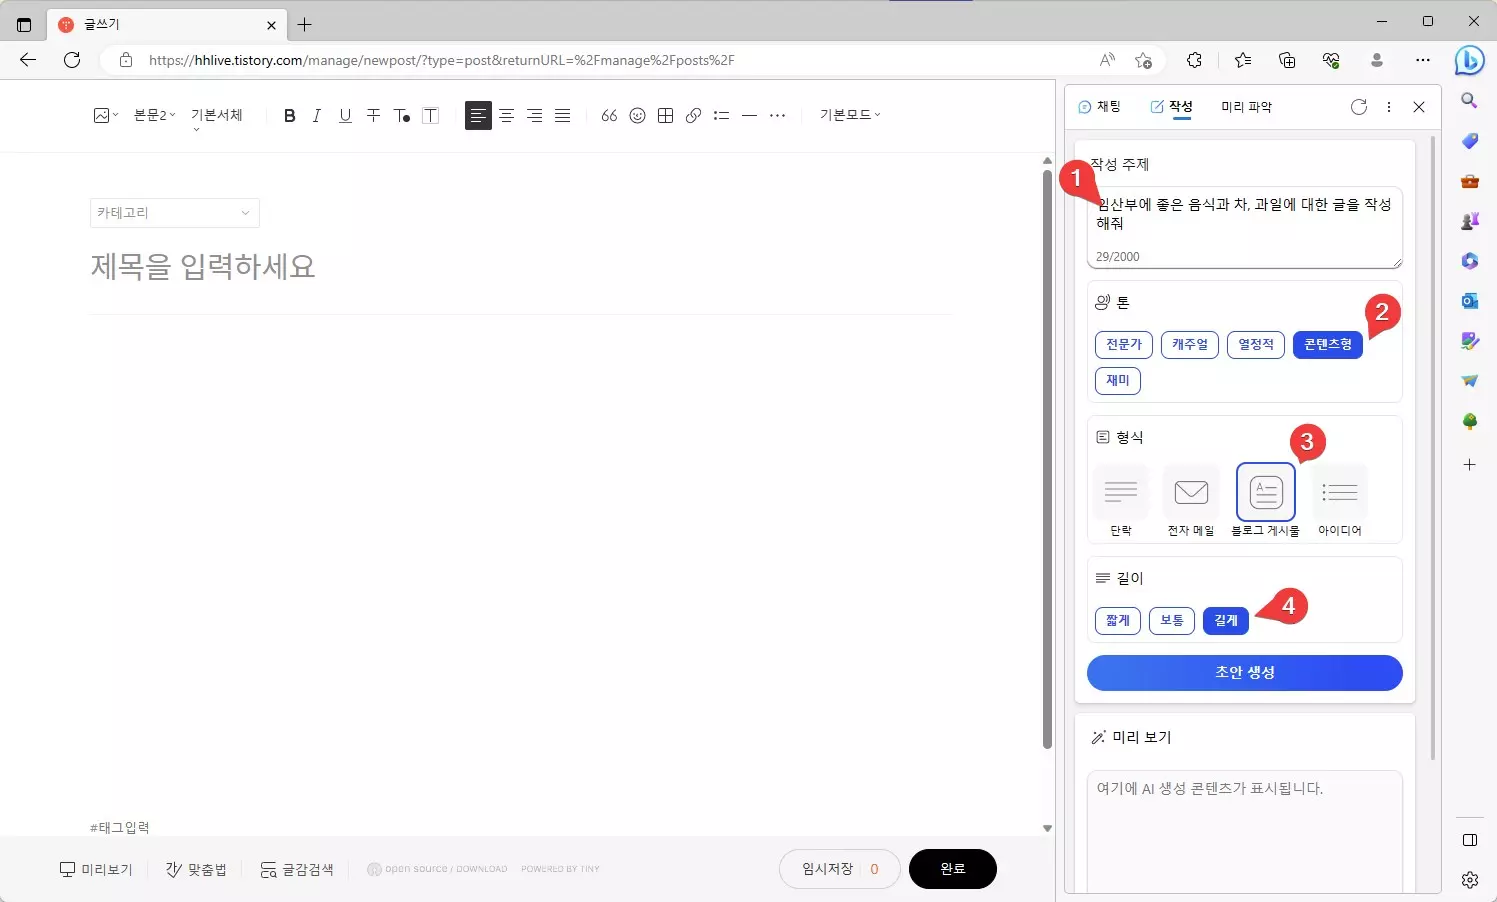Viewport: 1497px width, 902px height.
Task: Select the 재미 tone option
Action: pyautogui.click(x=1118, y=381)
